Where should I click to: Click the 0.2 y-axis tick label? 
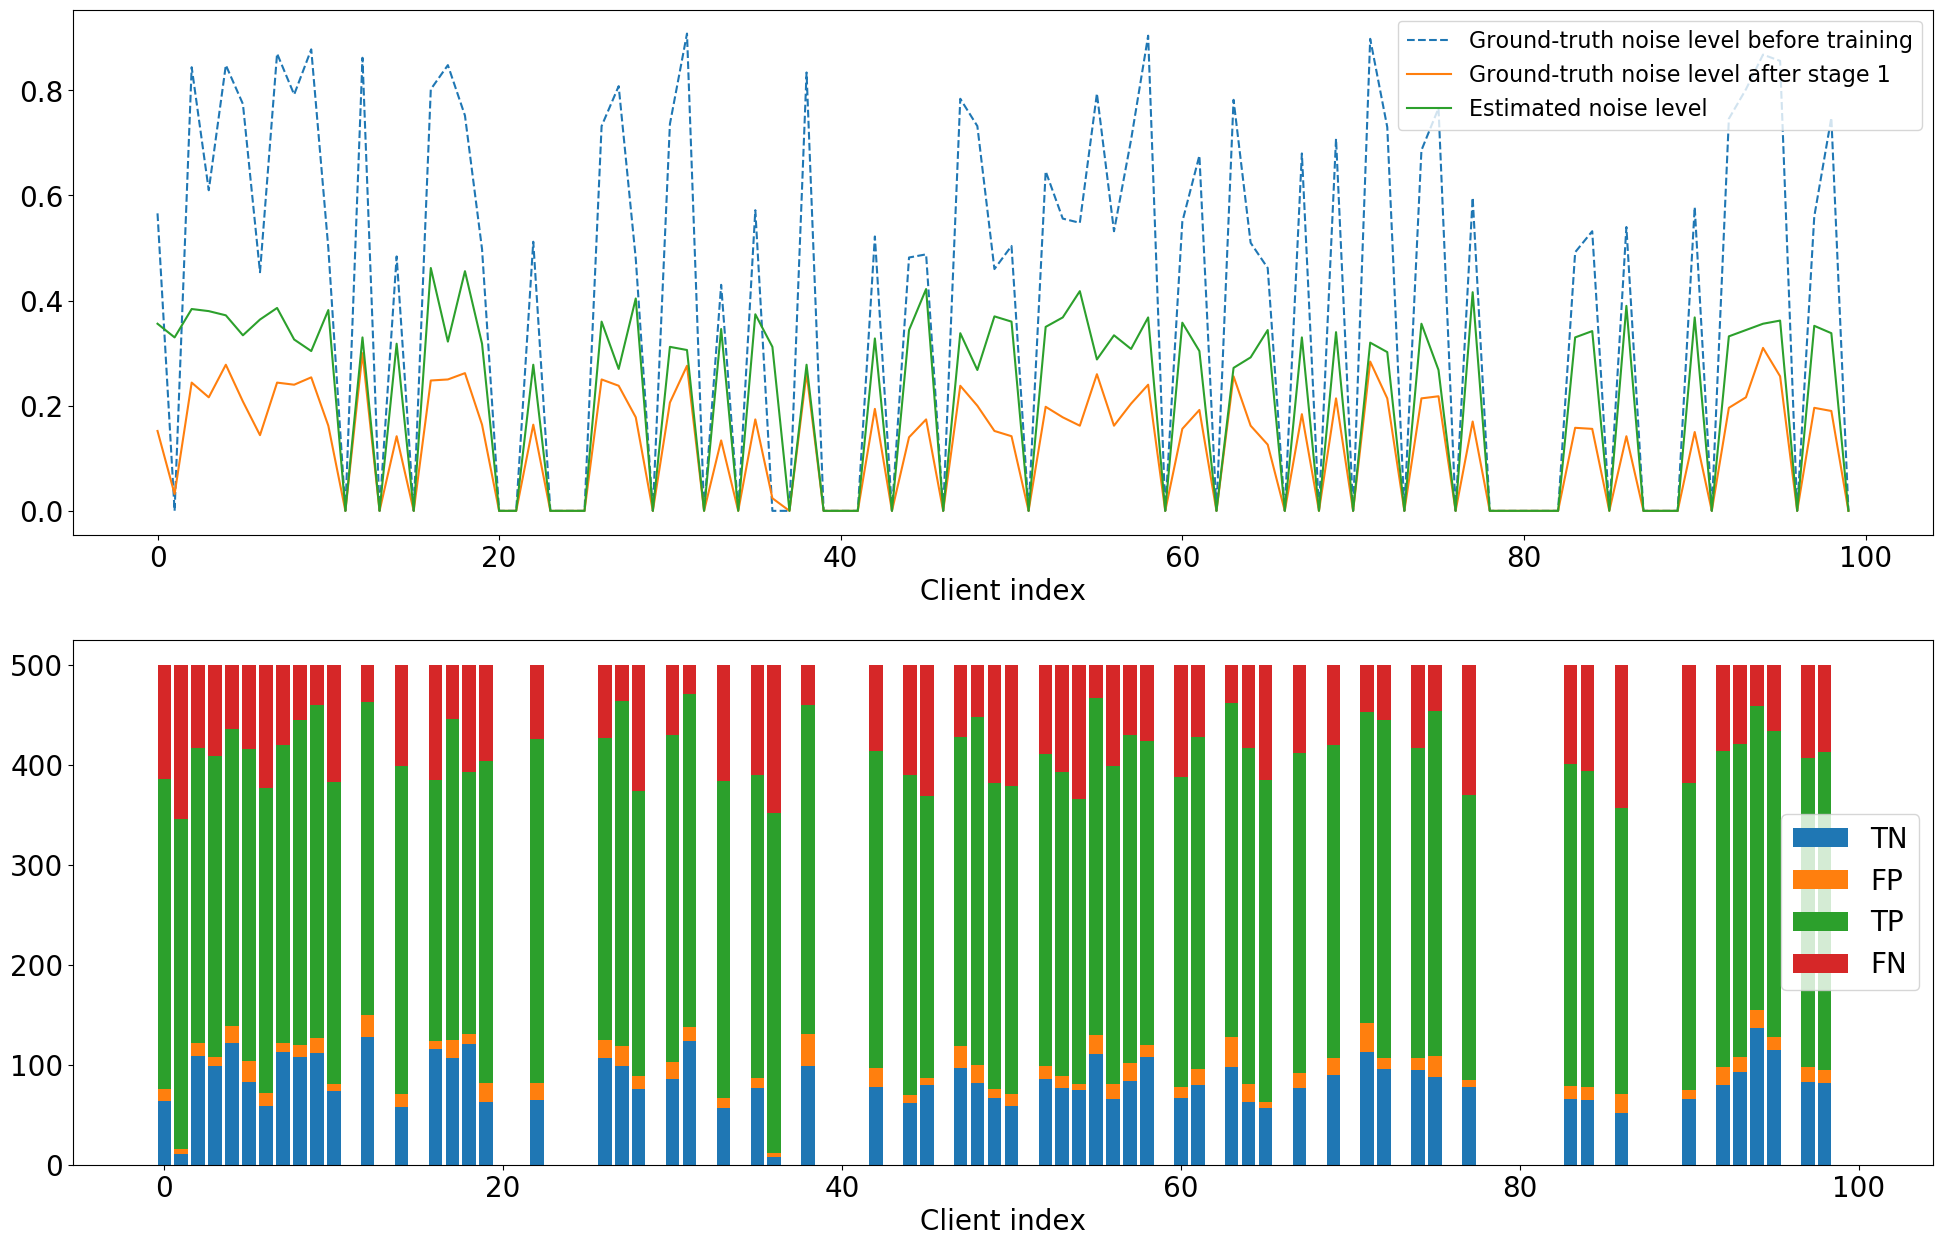click(x=41, y=407)
